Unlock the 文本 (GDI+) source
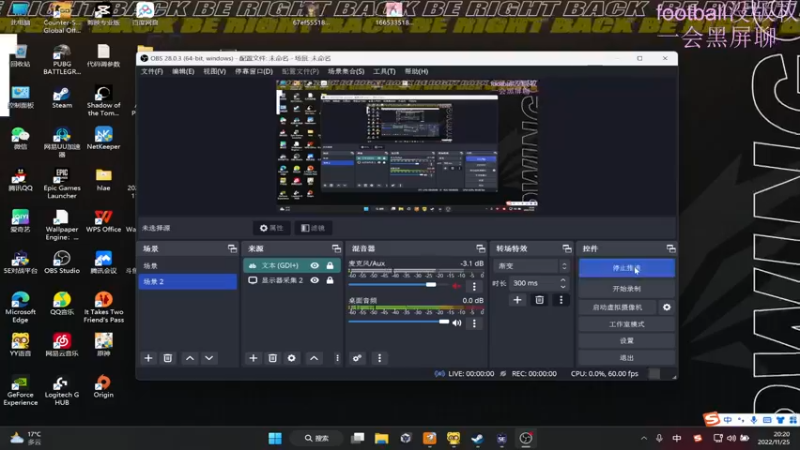This screenshot has width=800, height=450. [x=330, y=265]
